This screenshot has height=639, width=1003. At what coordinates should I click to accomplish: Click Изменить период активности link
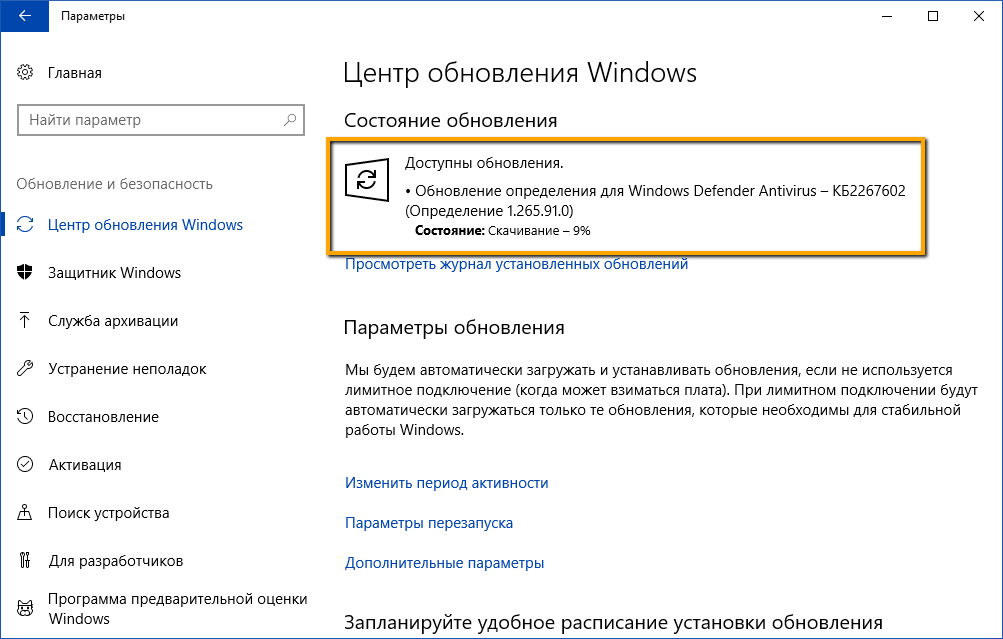pyautogui.click(x=446, y=482)
